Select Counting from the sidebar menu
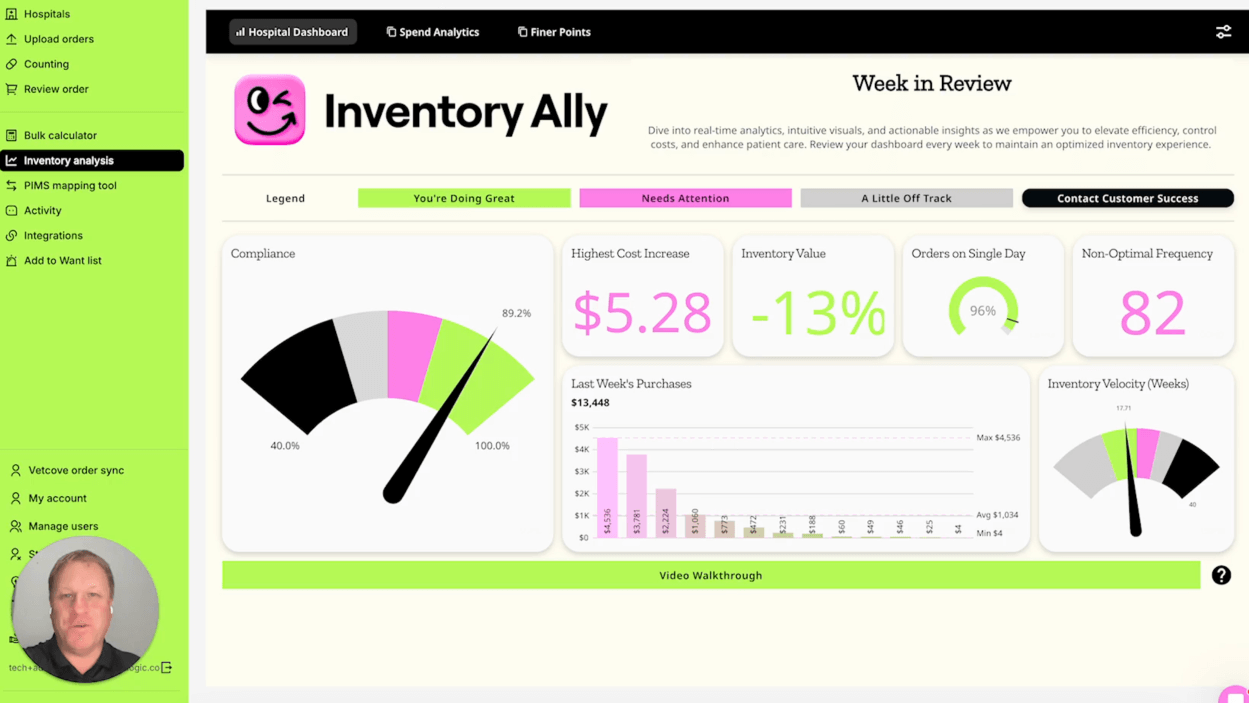This screenshot has height=703, width=1249. point(46,64)
